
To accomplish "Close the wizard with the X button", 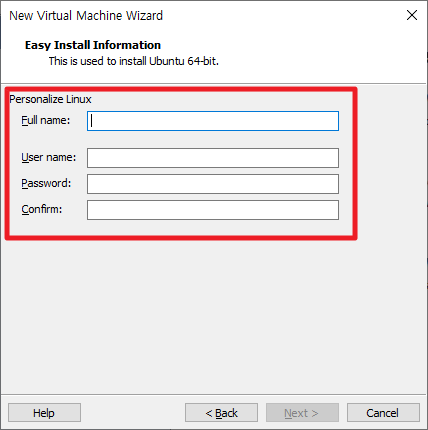I will pos(412,15).
